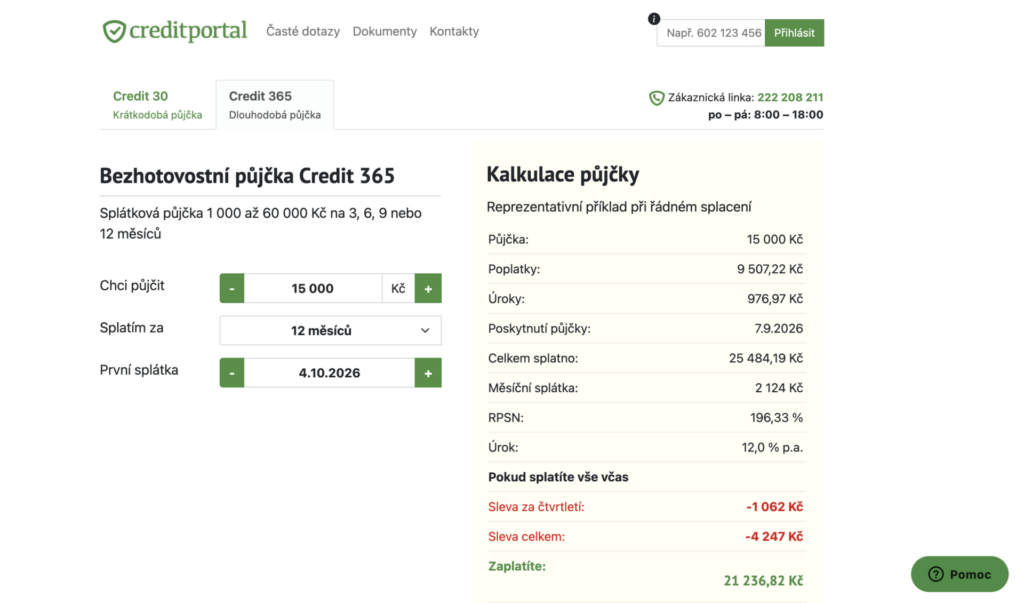Click the Poplatky amount 9 507,22 Kč
The height and width of the screenshot is (603, 1024).
(770, 269)
